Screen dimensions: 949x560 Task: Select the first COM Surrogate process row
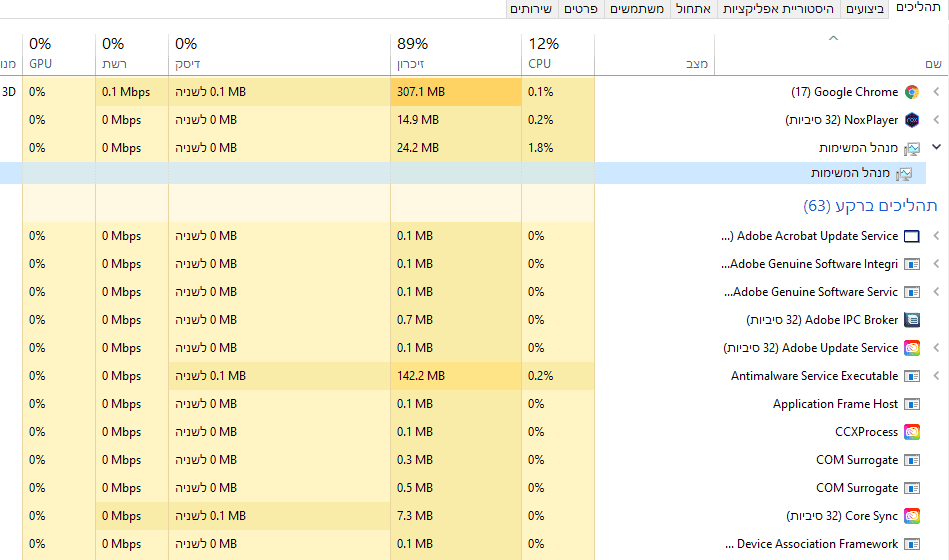[857, 460]
